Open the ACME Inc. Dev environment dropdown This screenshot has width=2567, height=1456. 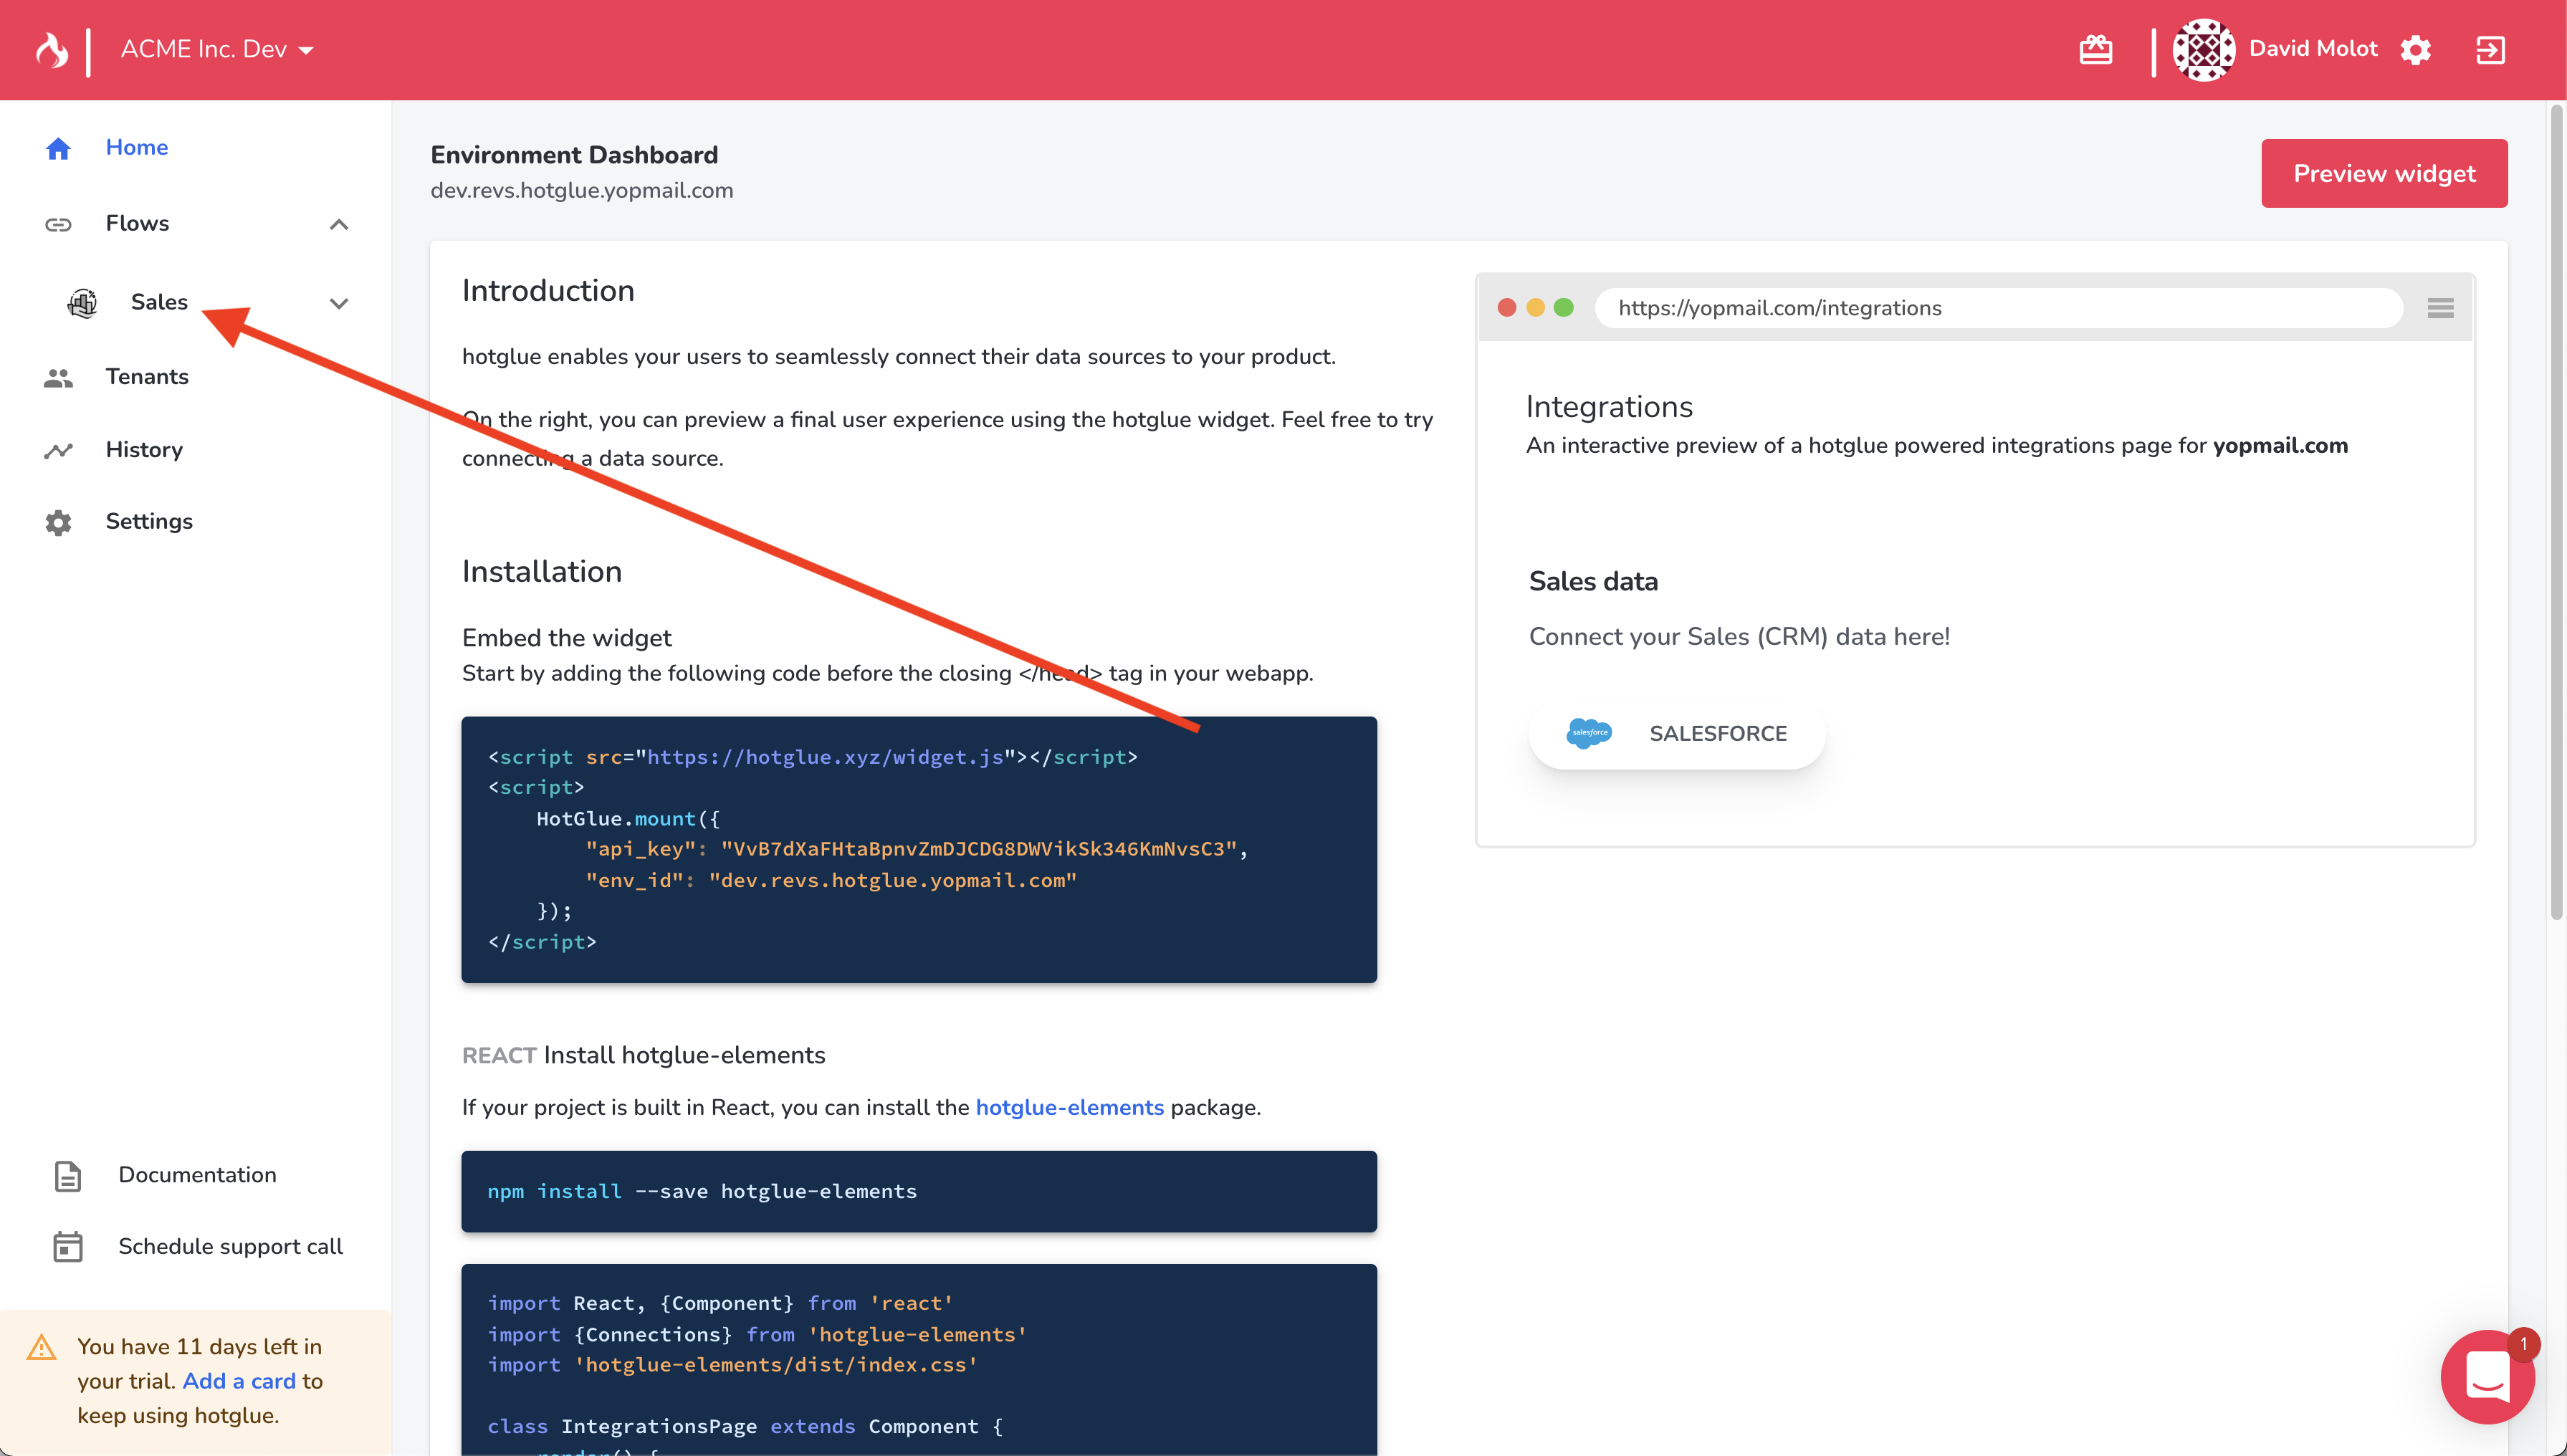(x=217, y=49)
